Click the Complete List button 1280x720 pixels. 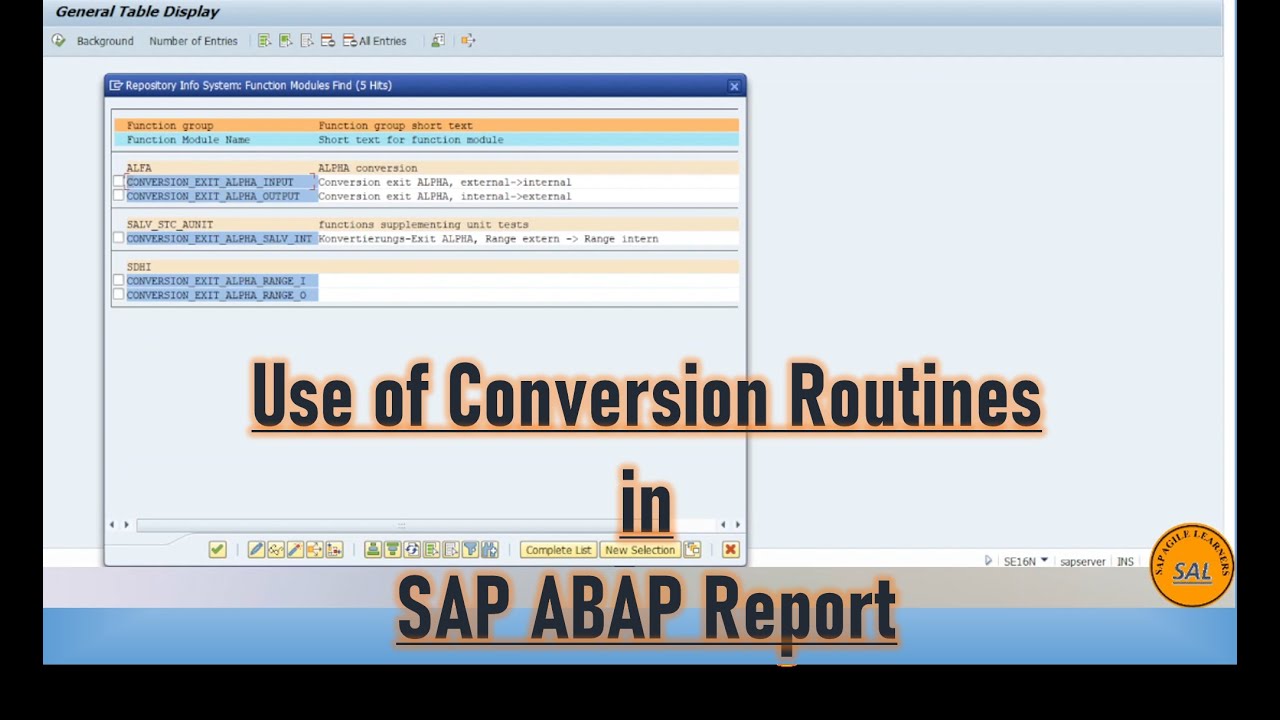[x=558, y=549]
